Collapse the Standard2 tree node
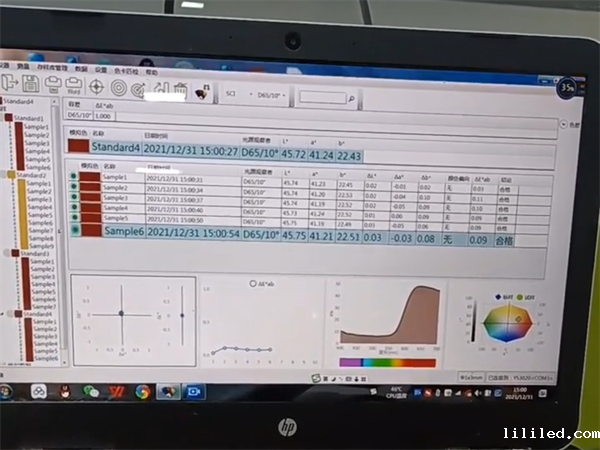 pyautogui.click(x=6, y=174)
